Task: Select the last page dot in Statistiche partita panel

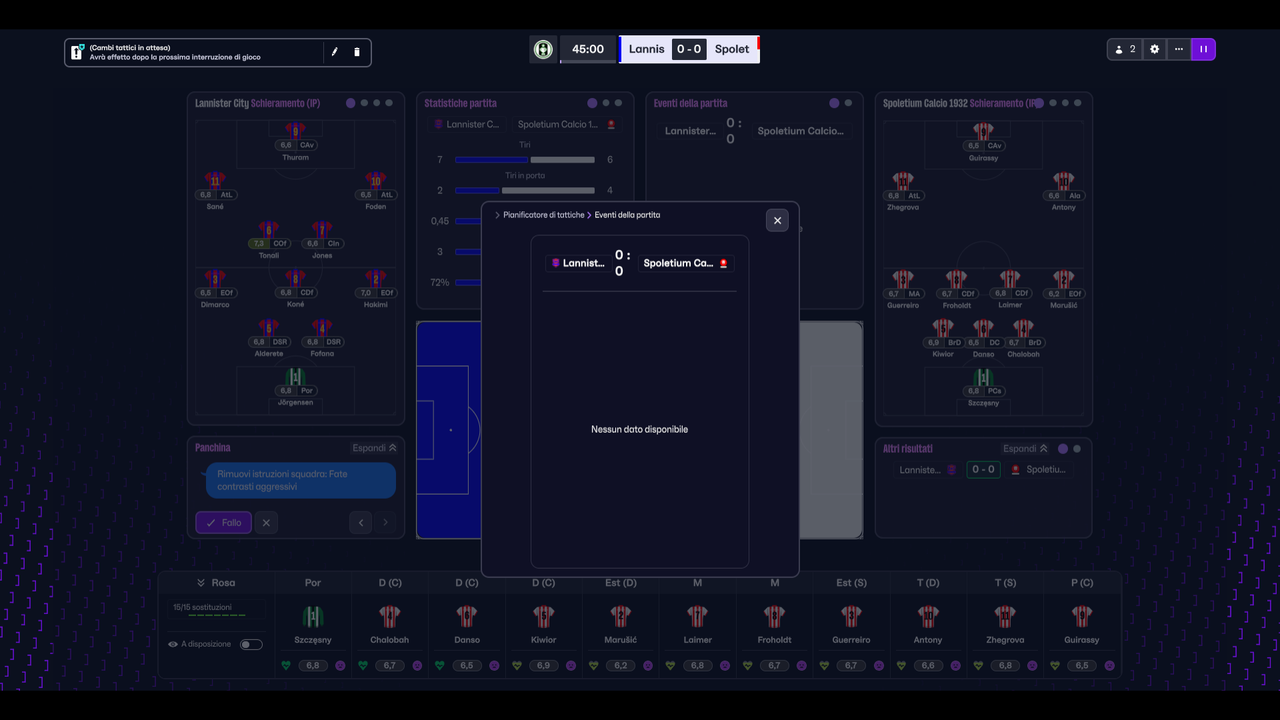Action: pos(619,103)
